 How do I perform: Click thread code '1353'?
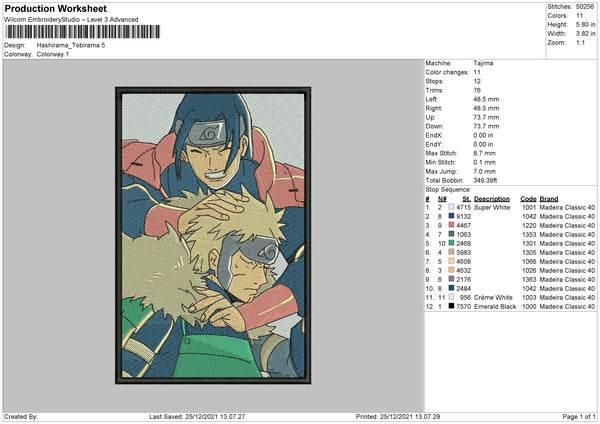click(529, 235)
